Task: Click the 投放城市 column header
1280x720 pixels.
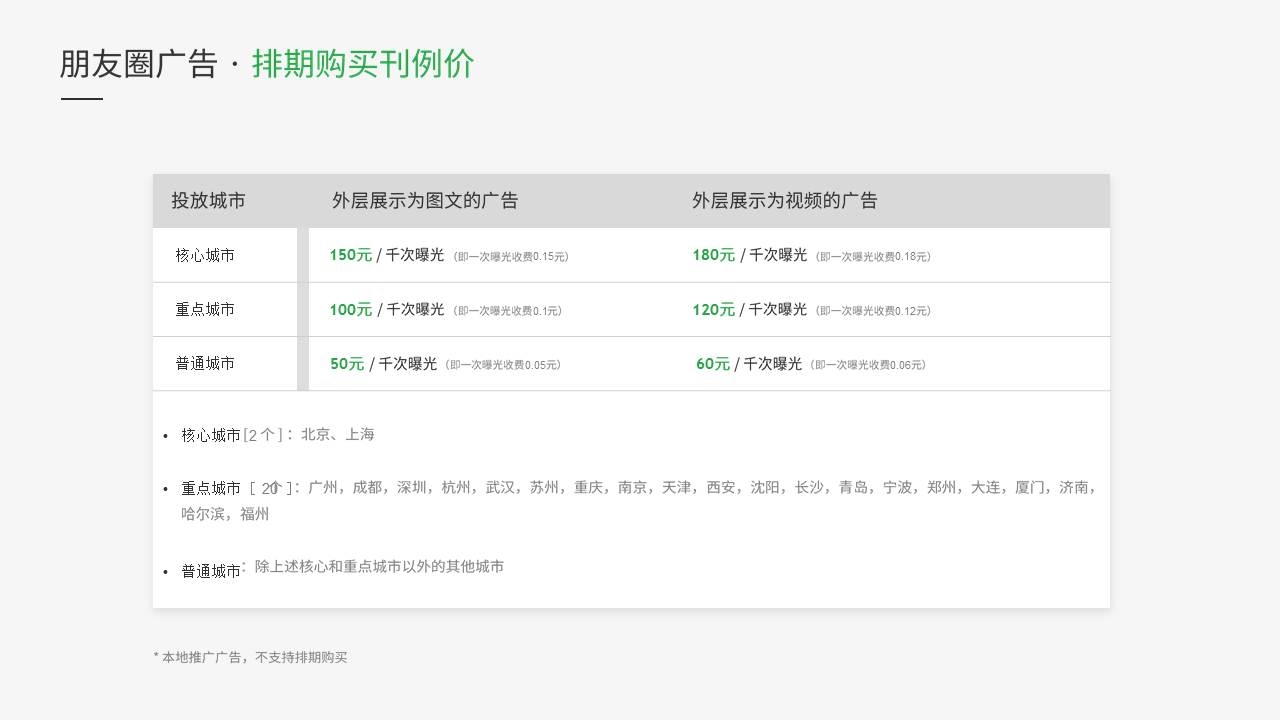Action: coord(208,201)
